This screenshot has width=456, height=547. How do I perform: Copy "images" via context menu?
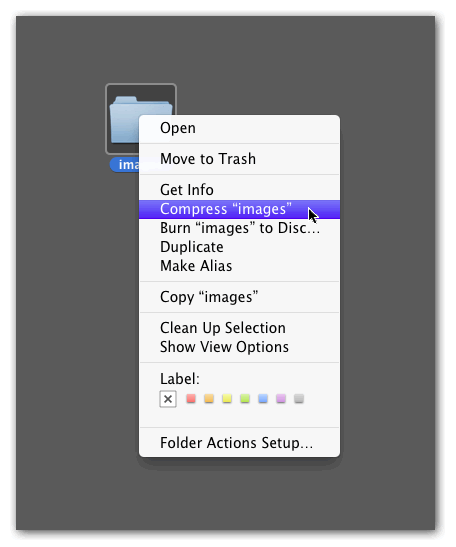[x=239, y=297]
